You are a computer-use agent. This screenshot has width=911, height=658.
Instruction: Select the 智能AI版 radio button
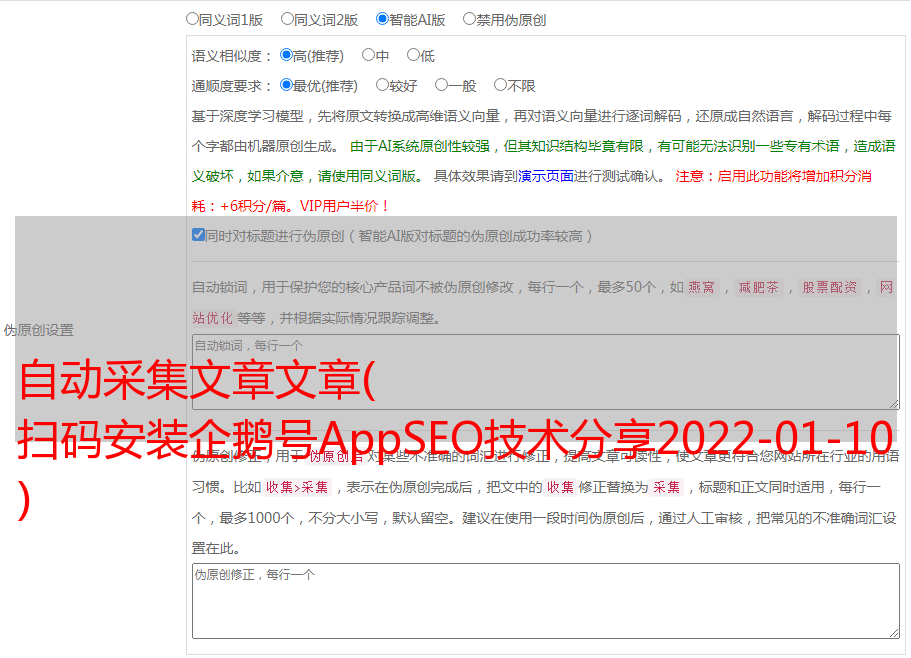382,19
